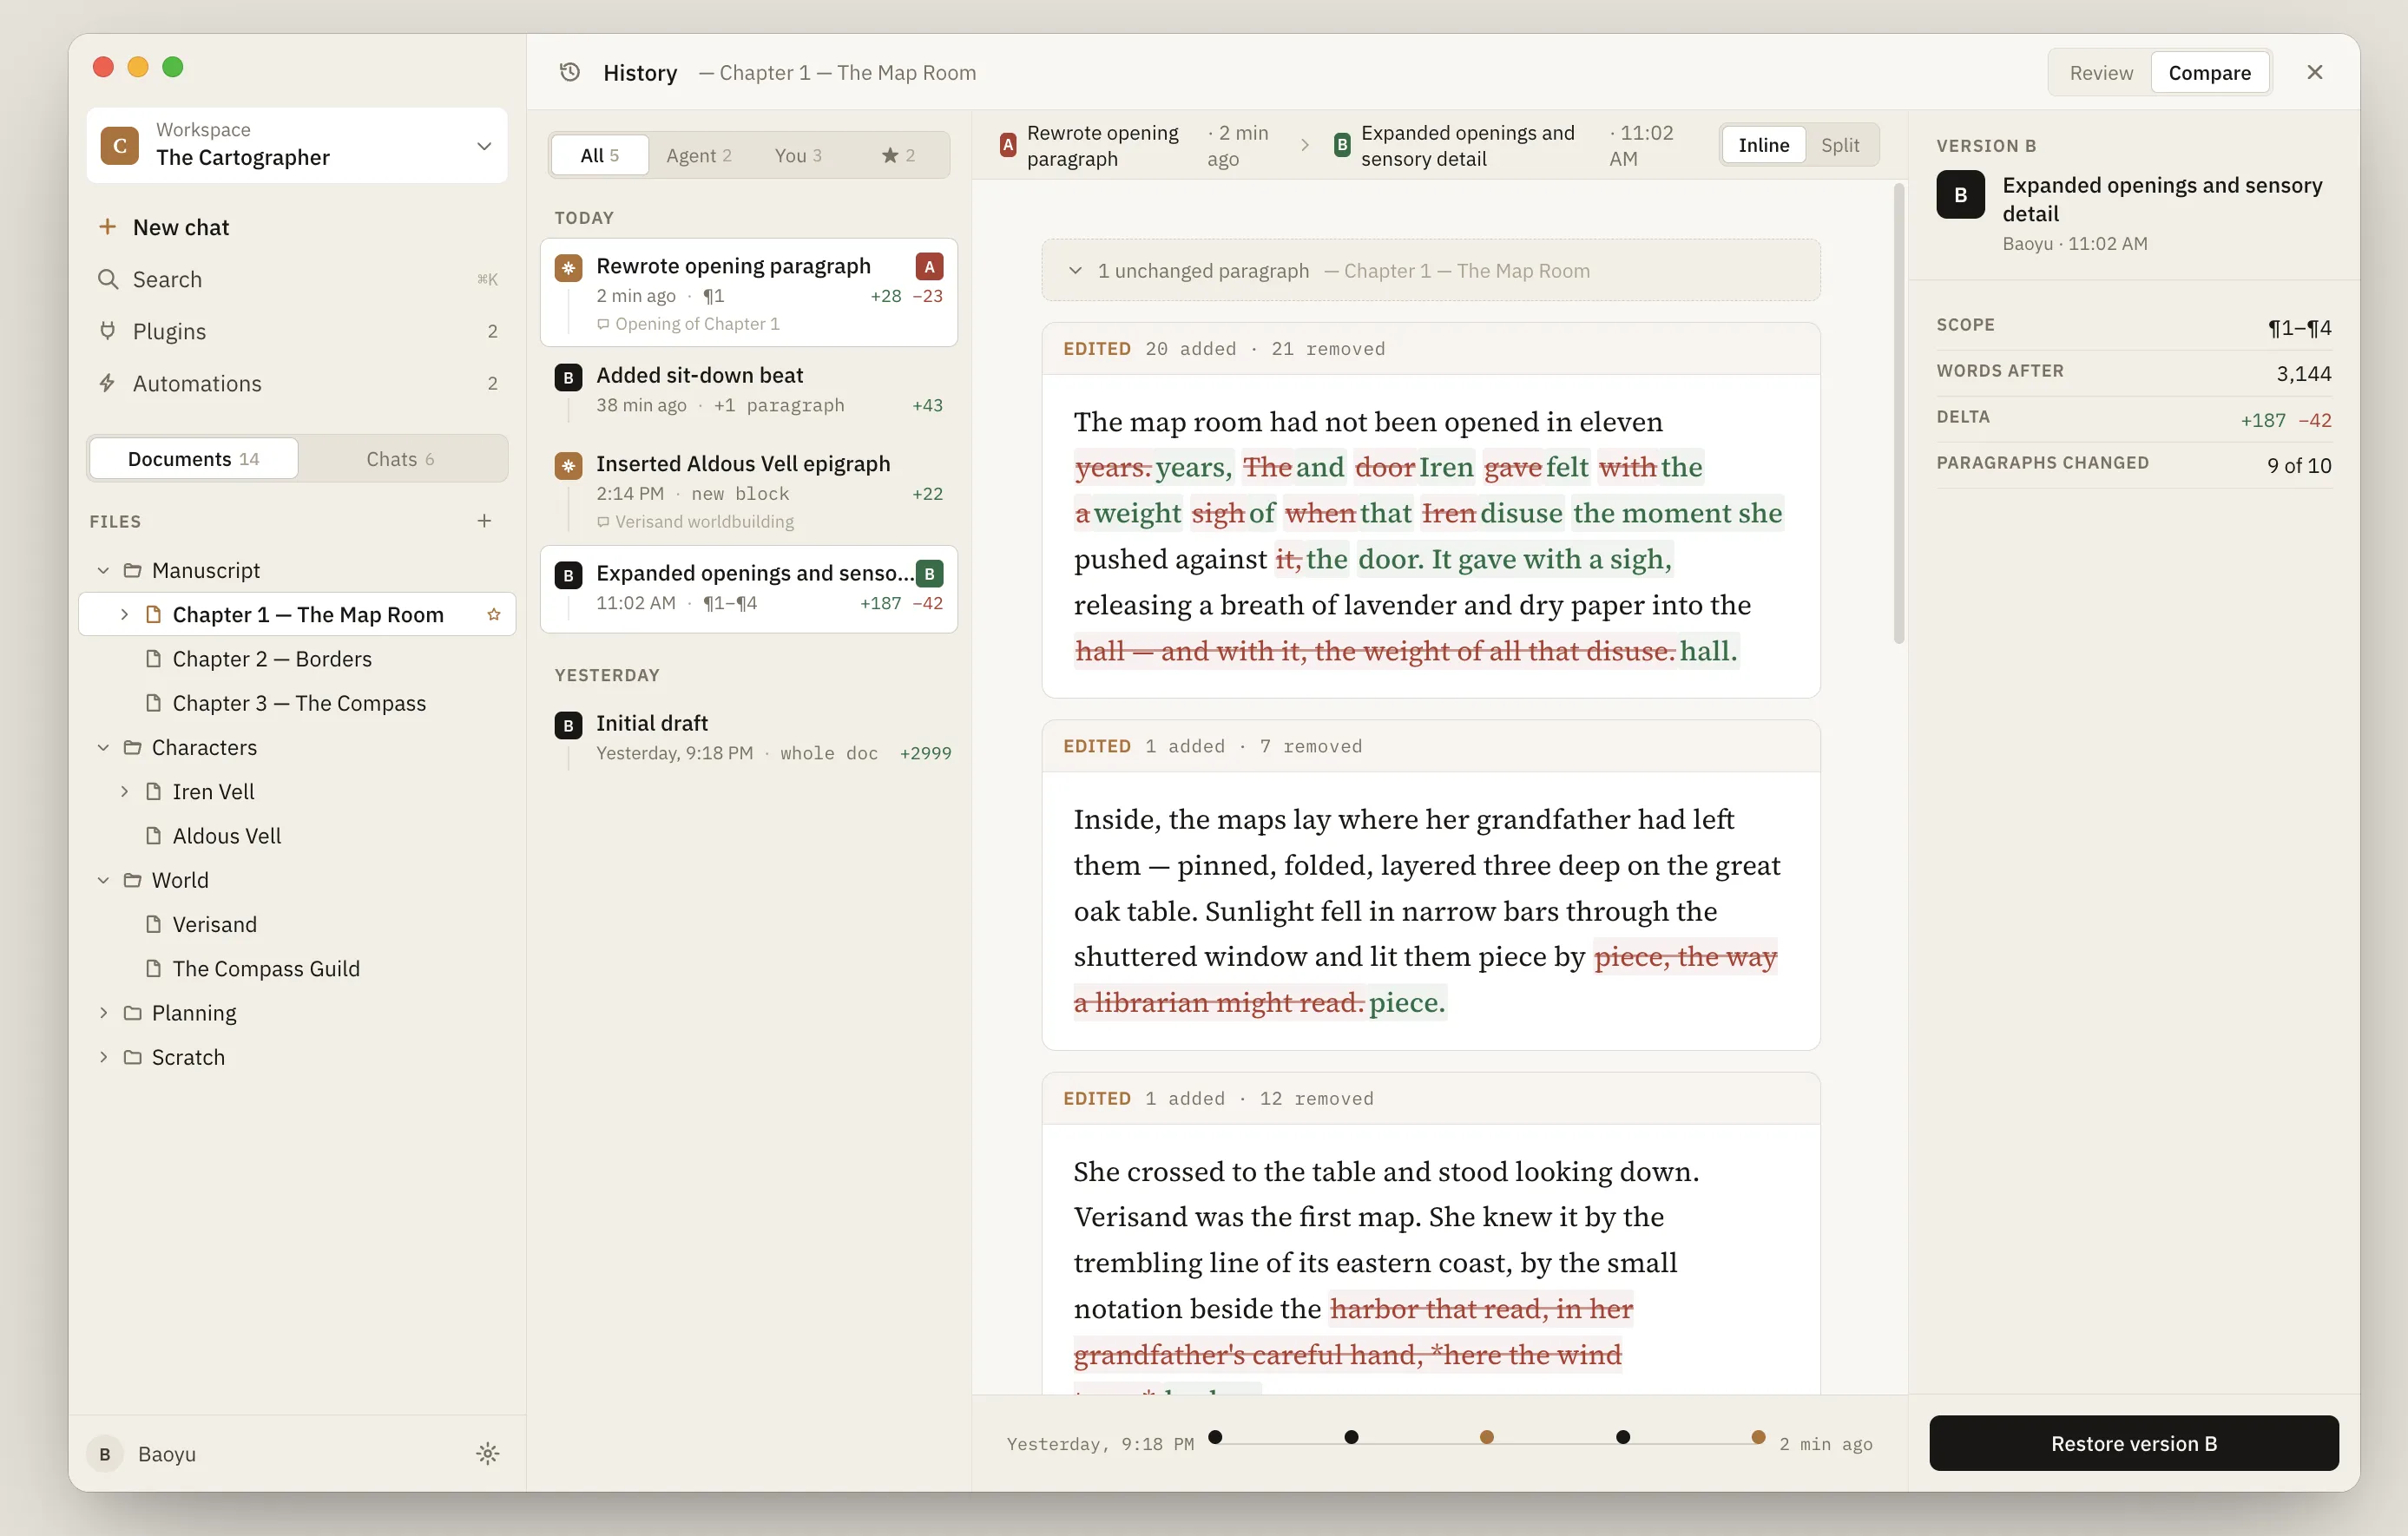
Task: Click the plus icon next to FILES
Action: pos(484,520)
